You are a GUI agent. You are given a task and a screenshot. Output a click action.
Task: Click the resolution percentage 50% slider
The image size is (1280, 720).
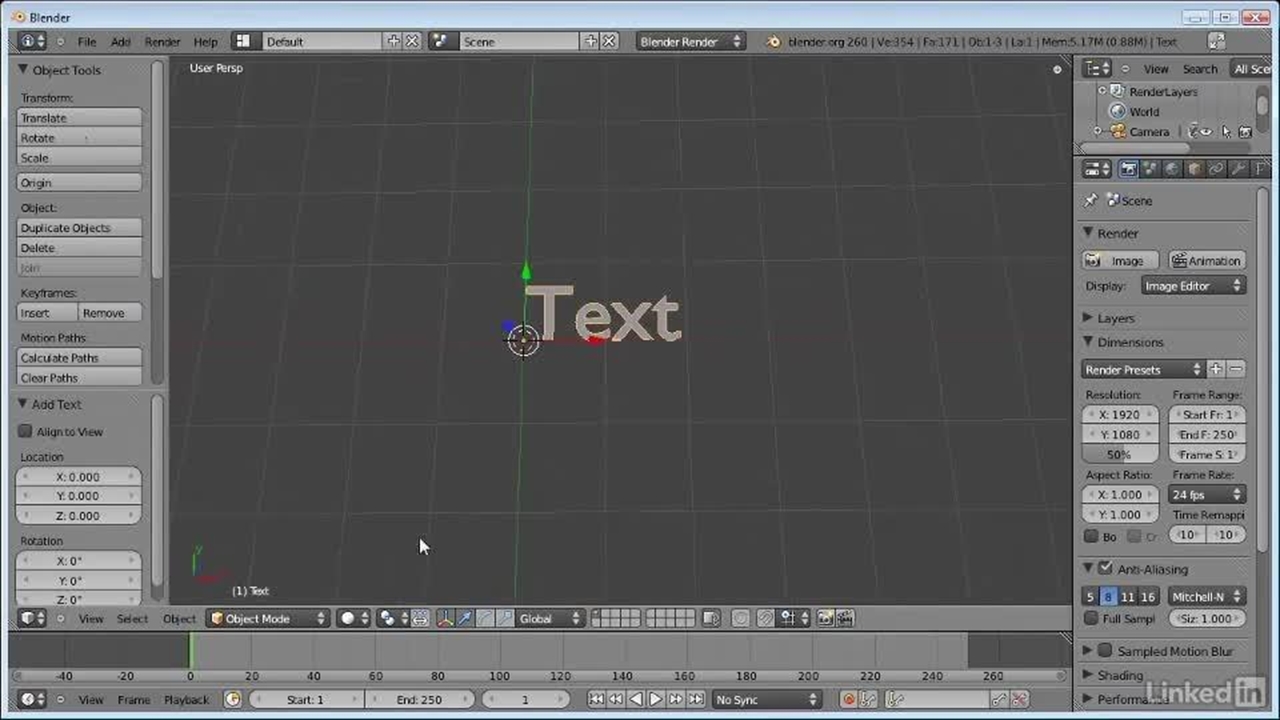tap(1118, 454)
